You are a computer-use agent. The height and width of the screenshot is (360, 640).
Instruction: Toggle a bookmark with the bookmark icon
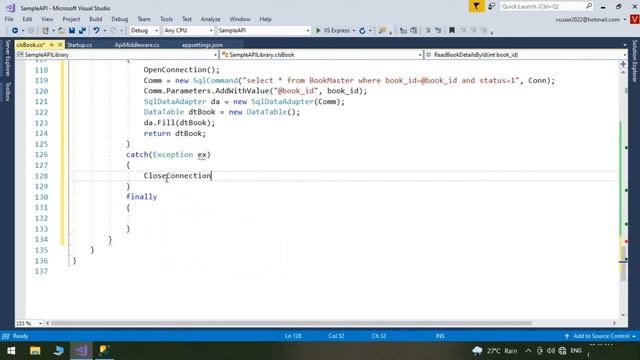point(452,31)
